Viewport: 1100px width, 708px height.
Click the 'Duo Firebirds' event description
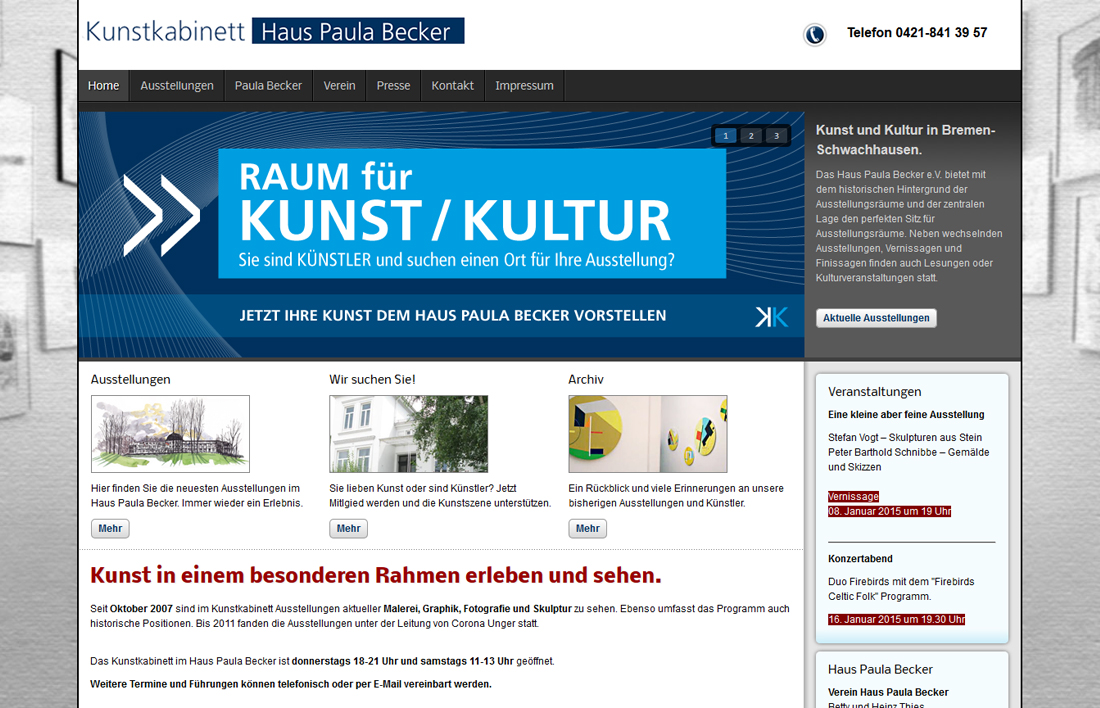[x=901, y=589]
